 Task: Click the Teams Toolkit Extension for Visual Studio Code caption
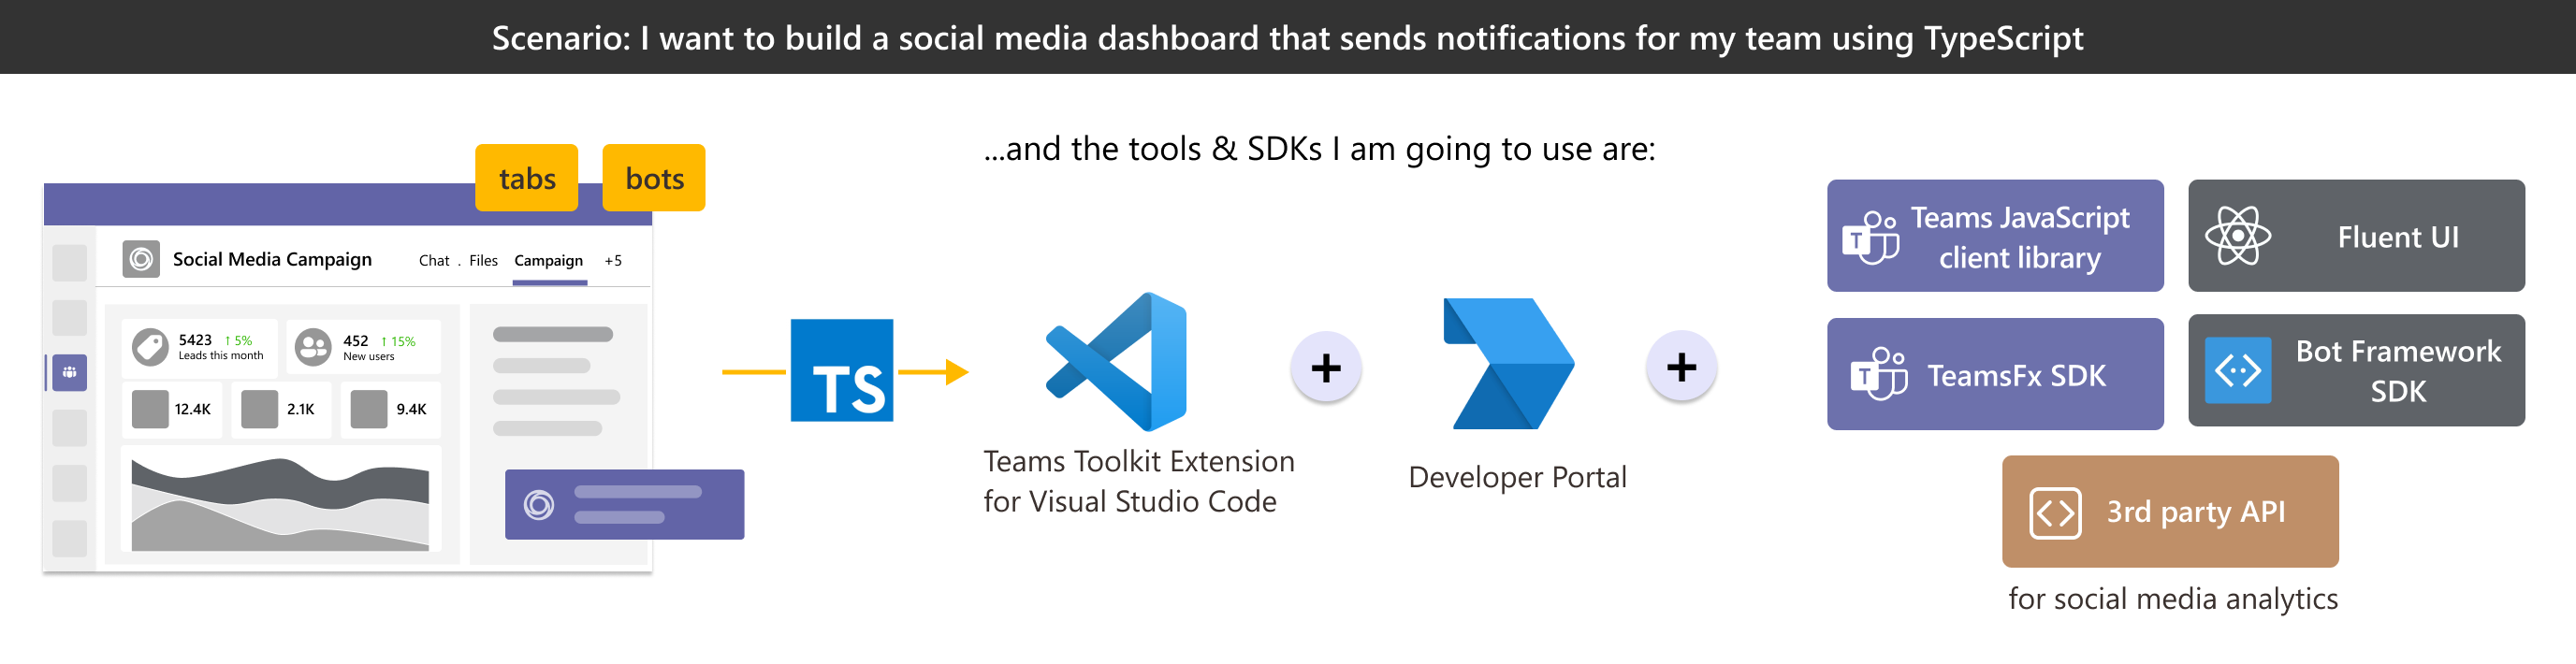click(x=1138, y=482)
